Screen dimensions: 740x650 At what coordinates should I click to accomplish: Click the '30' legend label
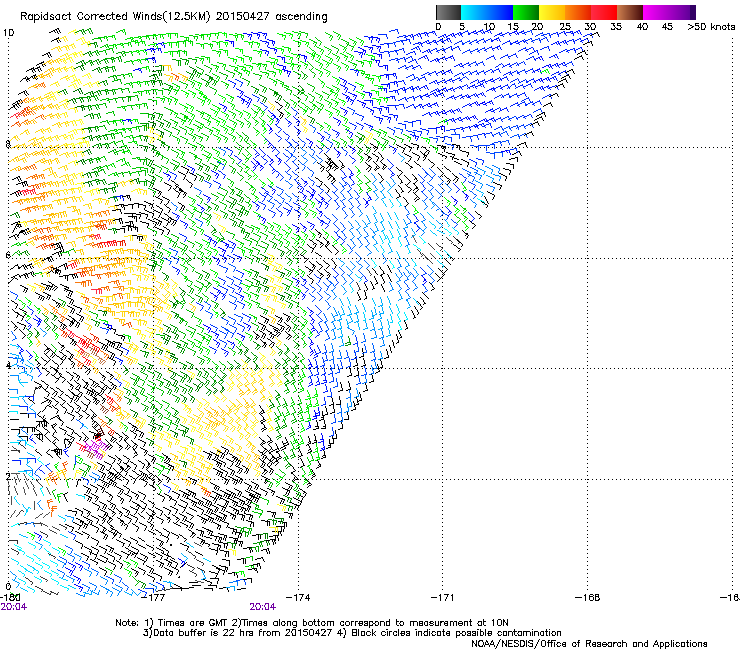pos(590,27)
